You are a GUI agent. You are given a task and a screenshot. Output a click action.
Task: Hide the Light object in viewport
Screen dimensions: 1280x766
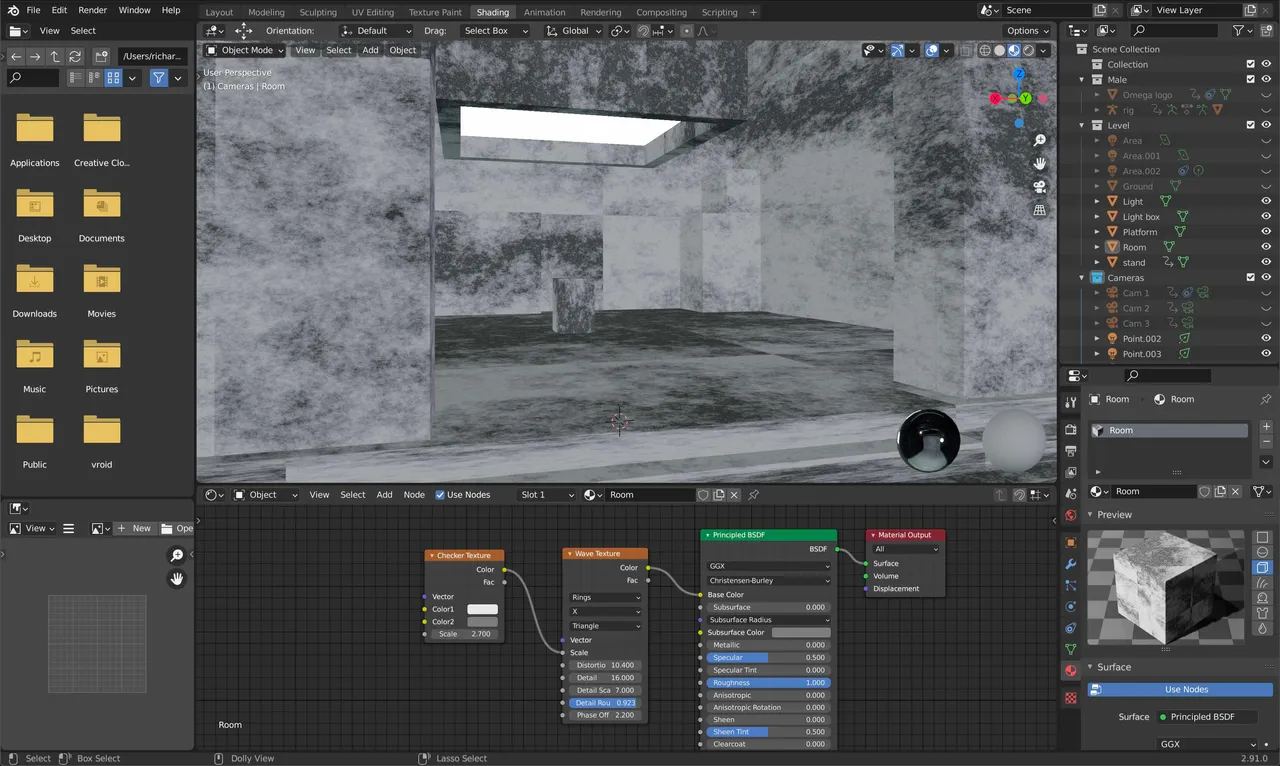(x=1266, y=201)
